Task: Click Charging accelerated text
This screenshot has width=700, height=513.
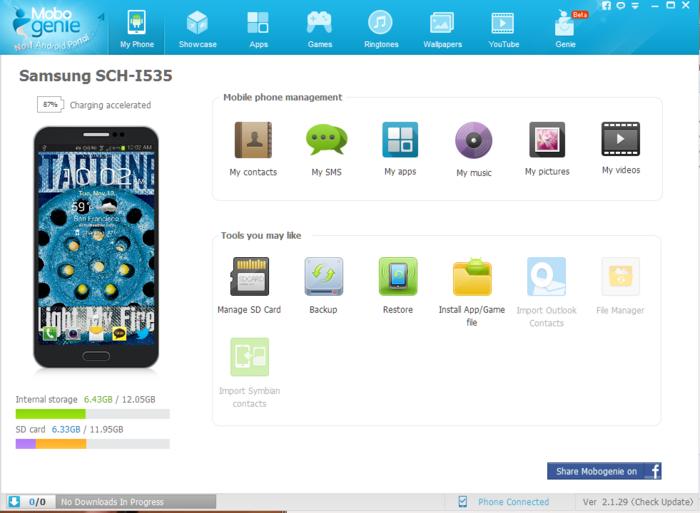Action: tap(110, 105)
